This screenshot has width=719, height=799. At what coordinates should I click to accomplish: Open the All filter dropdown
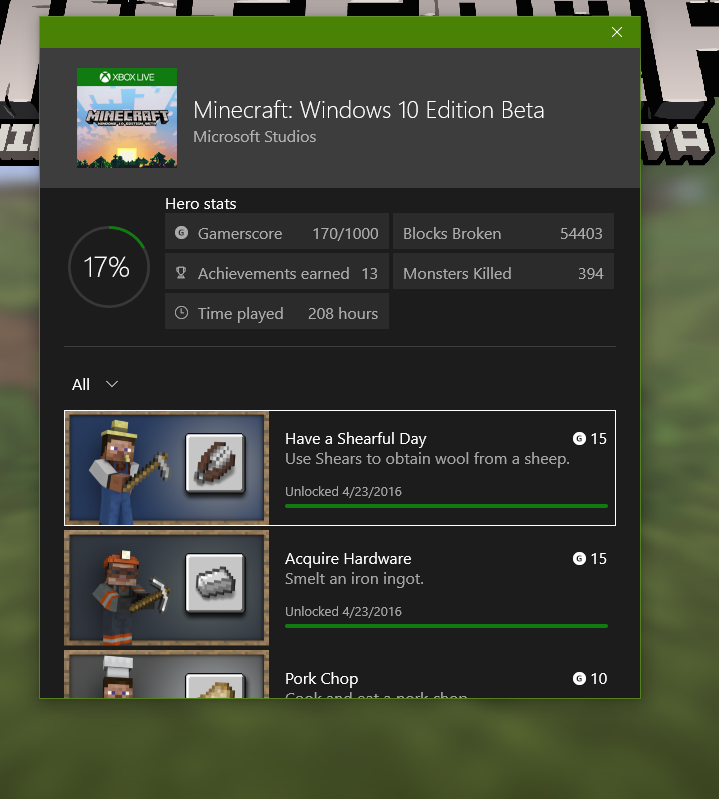95,384
